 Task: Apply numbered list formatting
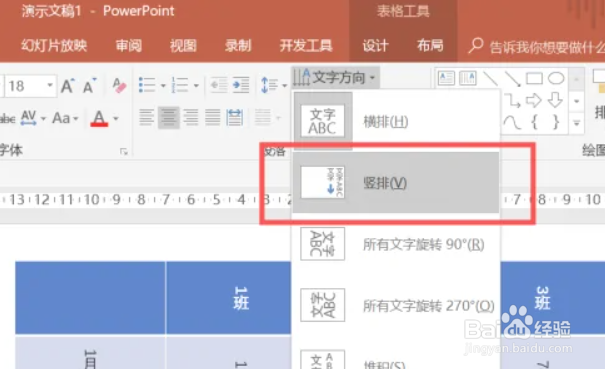click(180, 85)
